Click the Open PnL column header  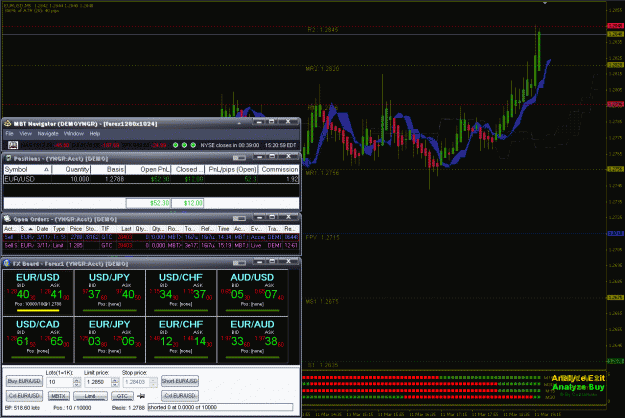pos(149,170)
